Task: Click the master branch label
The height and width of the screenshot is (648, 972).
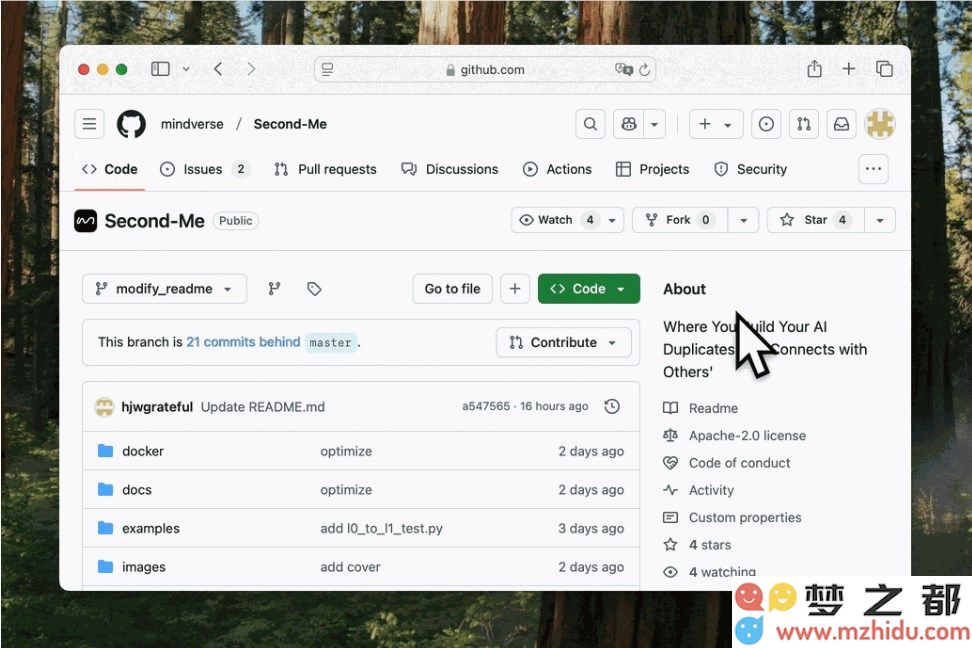Action: (330, 342)
